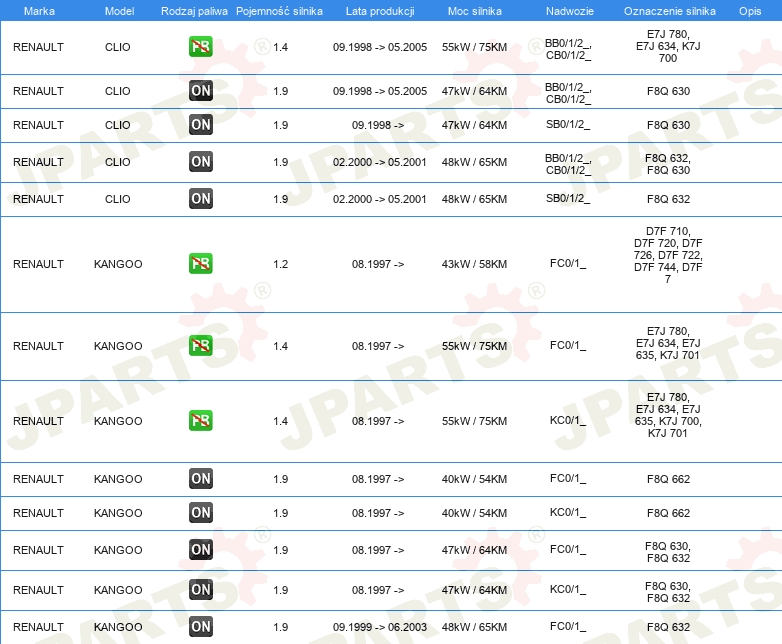Viewport: 782px width, 644px height.
Task: Select '02.2000 -> 05.2001' in the SB0/1/2_ row
Action: point(380,199)
